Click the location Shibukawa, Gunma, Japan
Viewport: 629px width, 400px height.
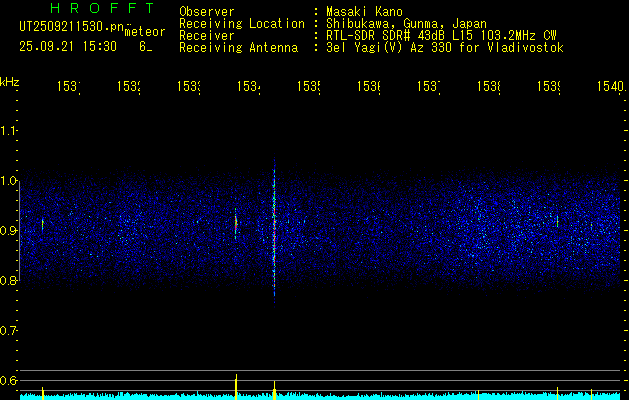[x=406, y=24]
